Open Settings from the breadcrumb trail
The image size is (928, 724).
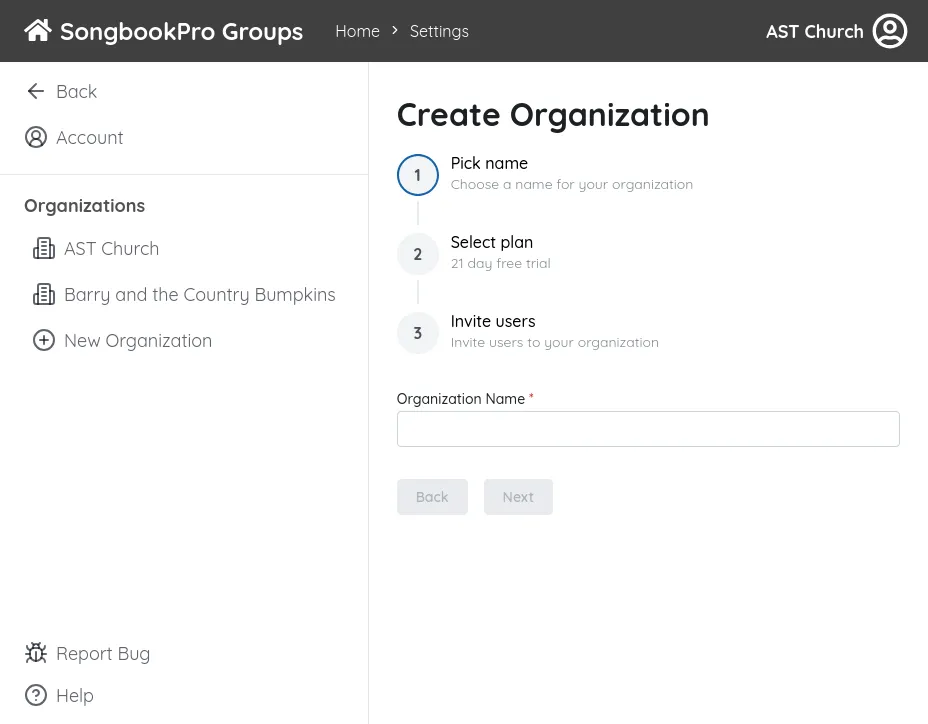tap(439, 31)
